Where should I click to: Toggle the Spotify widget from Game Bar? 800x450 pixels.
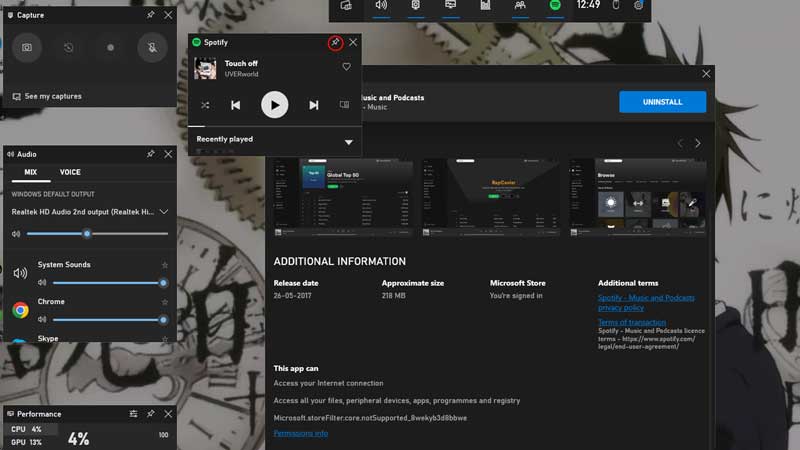pyautogui.click(x=555, y=6)
